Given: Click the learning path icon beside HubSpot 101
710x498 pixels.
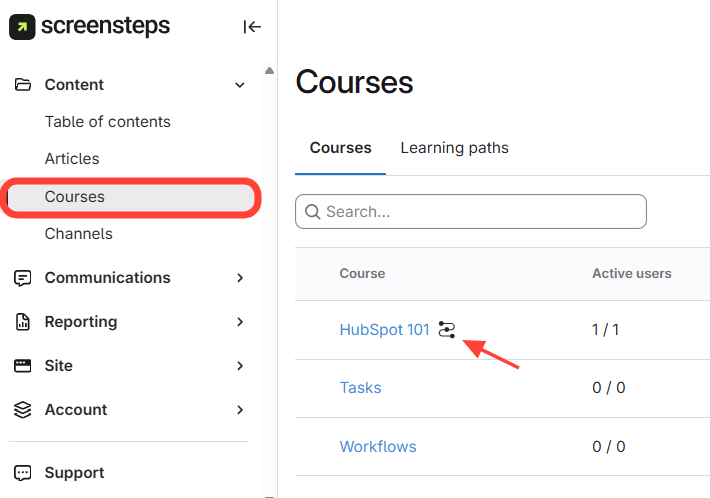Looking at the screenshot, I should tap(447, 330).
